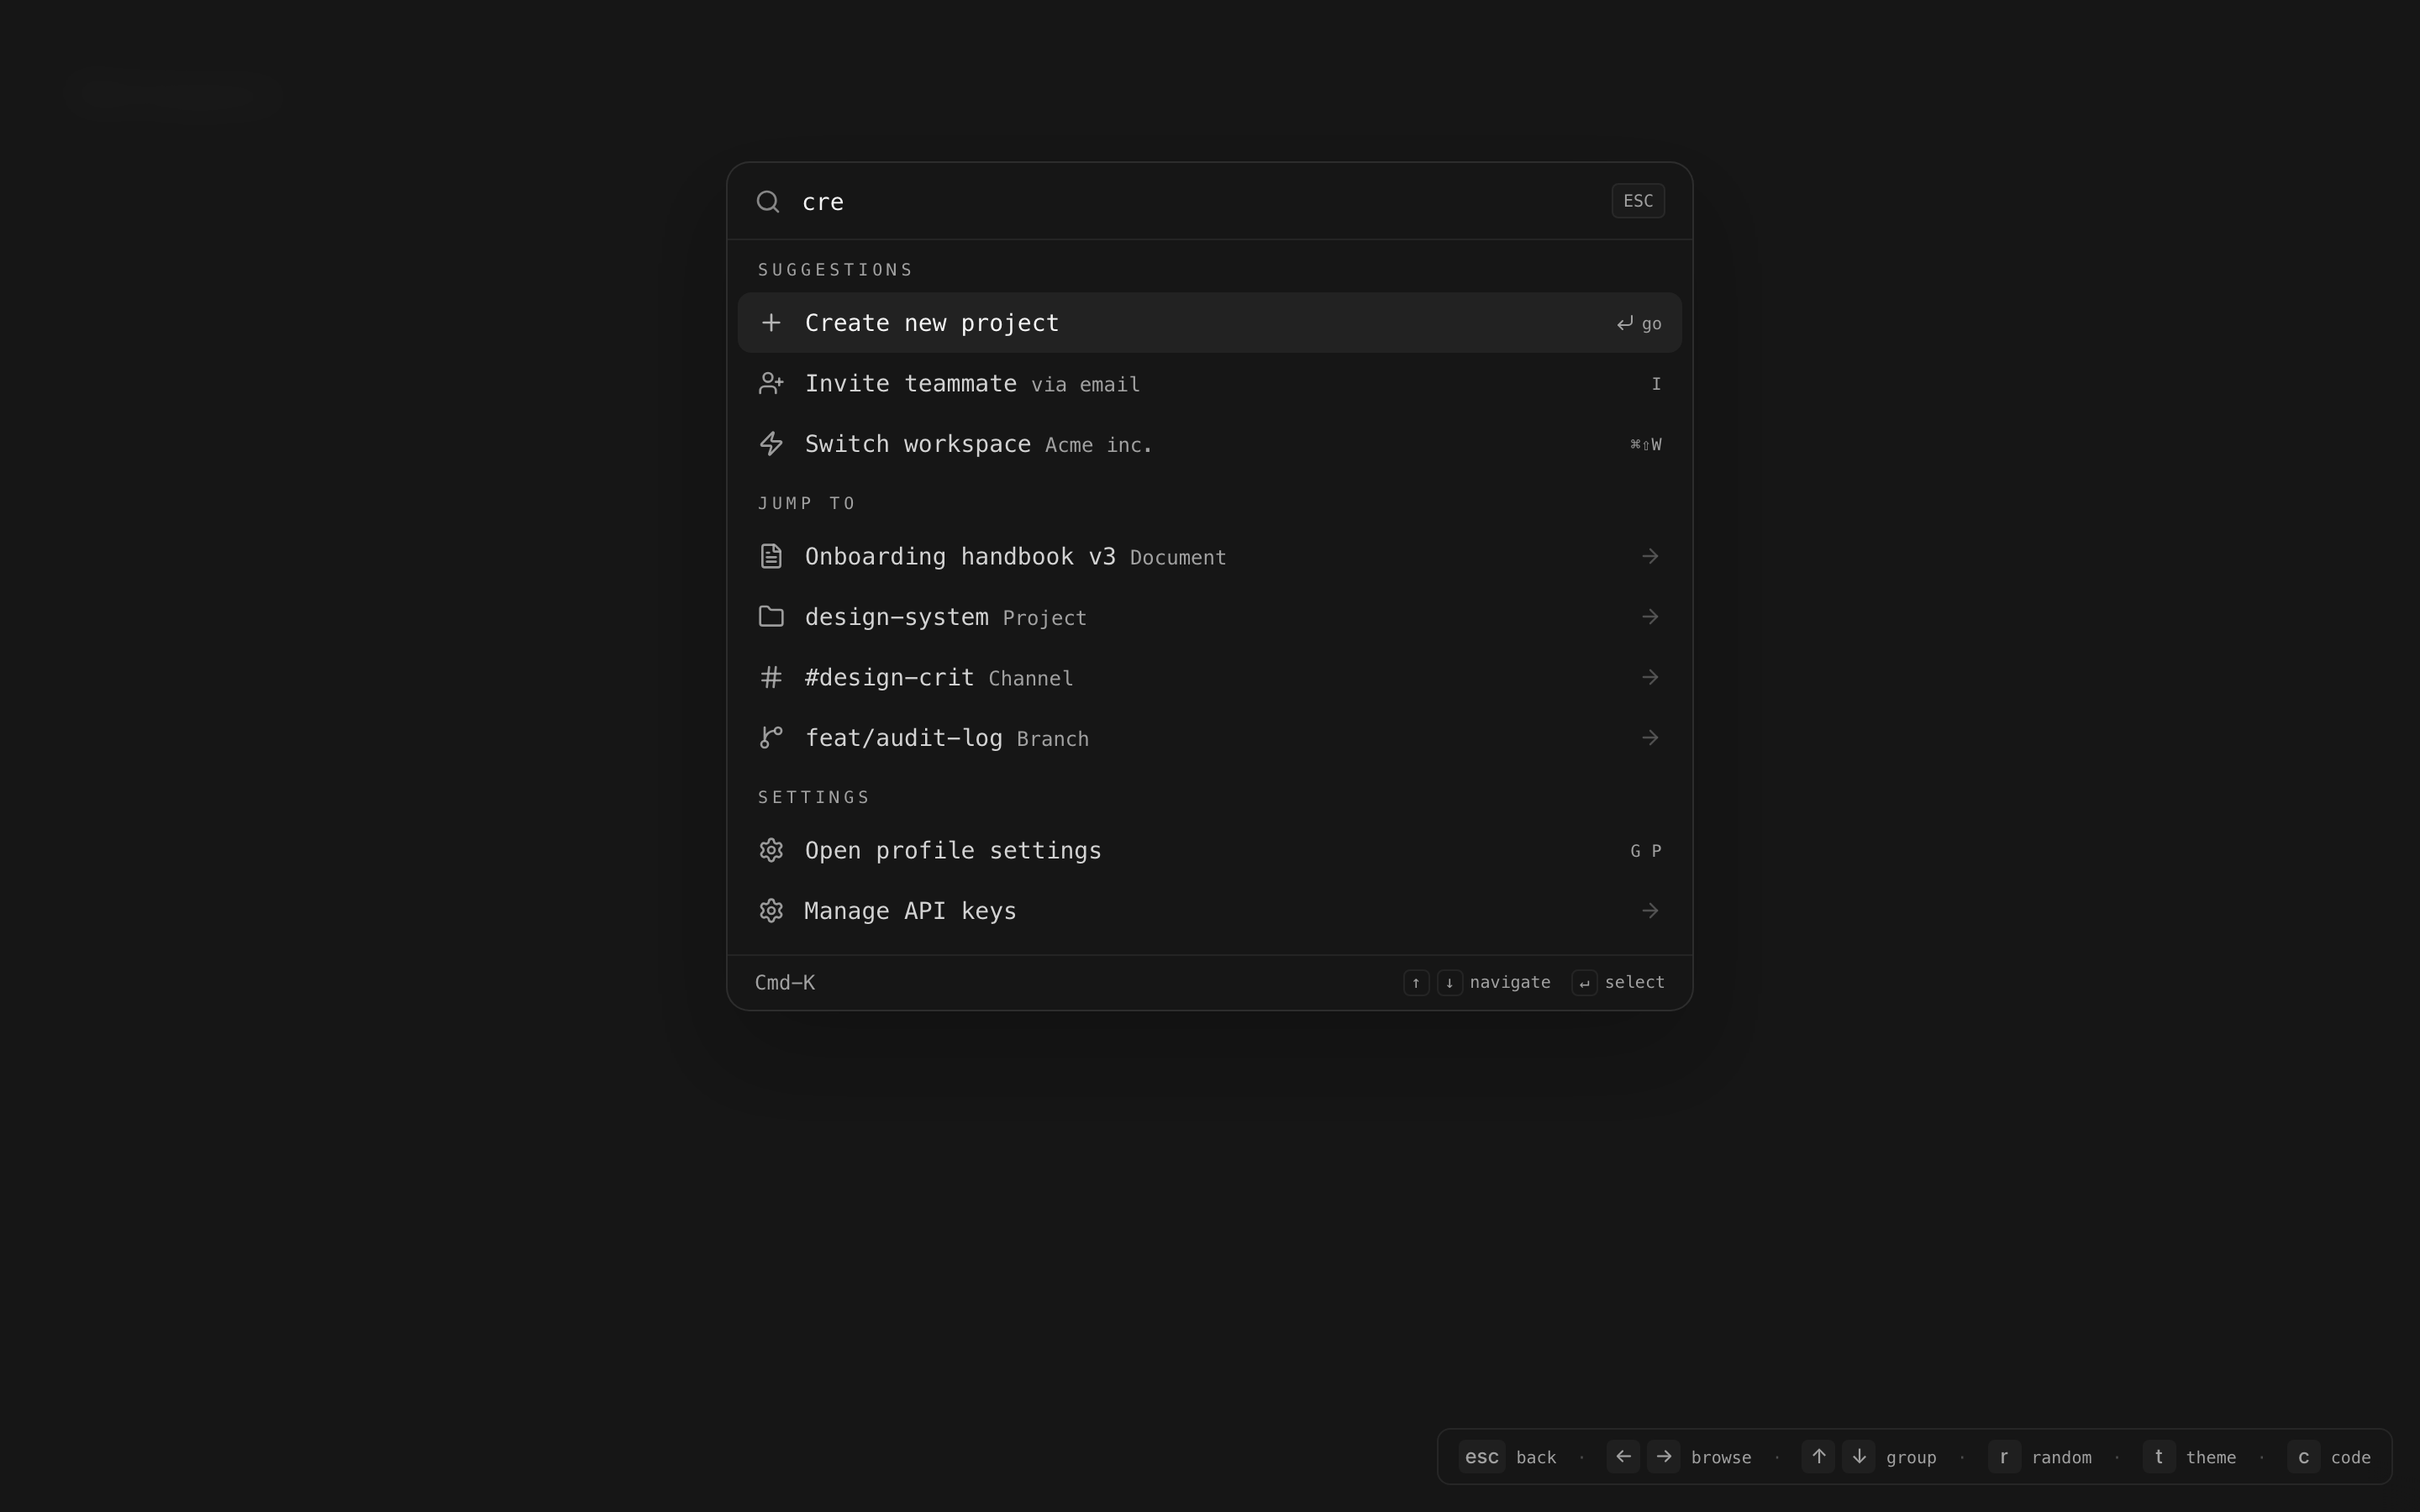
Task: Click into the search field containing cre
Action: [1200, 202]
